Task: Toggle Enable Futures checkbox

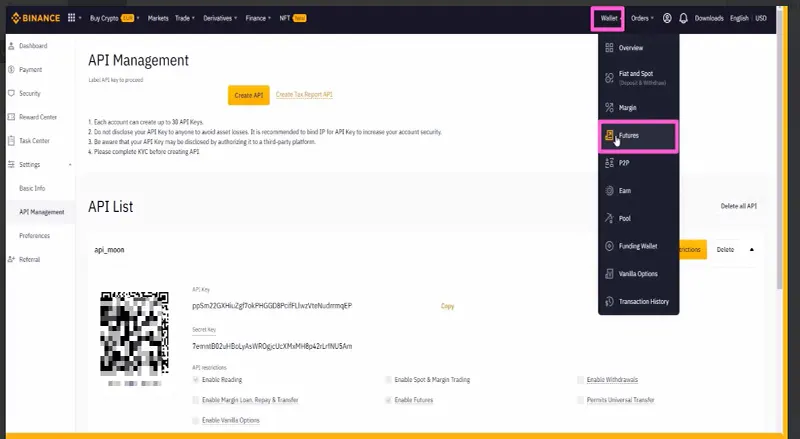Action: point(388,400)
